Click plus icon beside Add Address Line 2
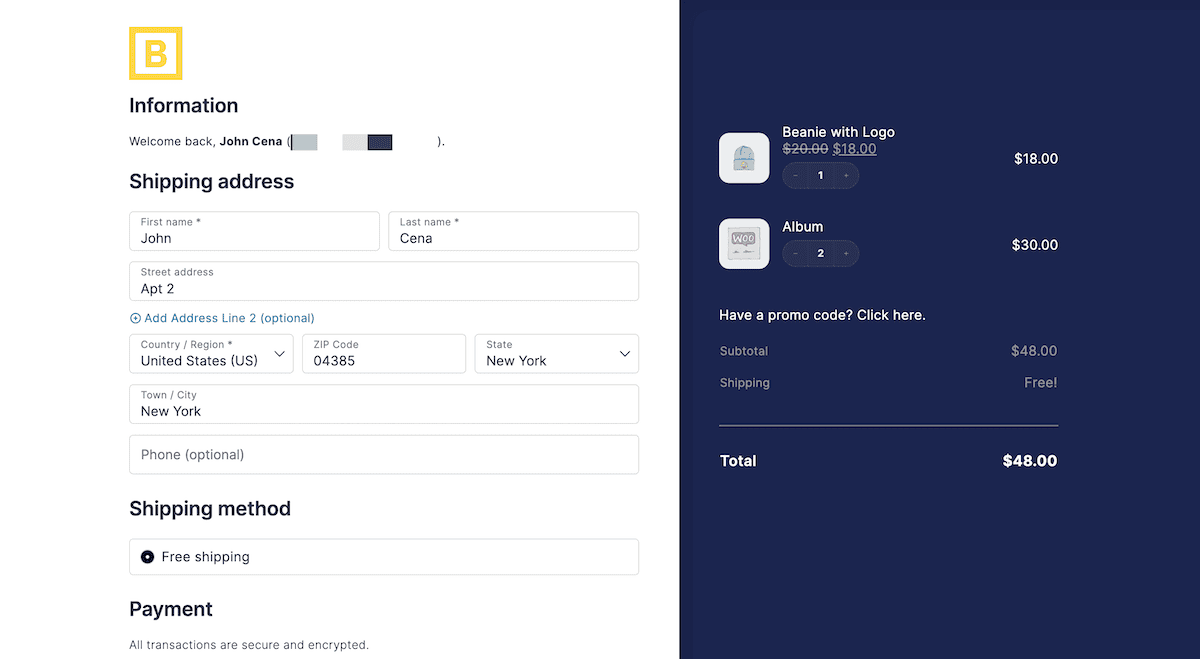Screen dimensions: 1200x659 pyautogui.click(x=135, y=318)
